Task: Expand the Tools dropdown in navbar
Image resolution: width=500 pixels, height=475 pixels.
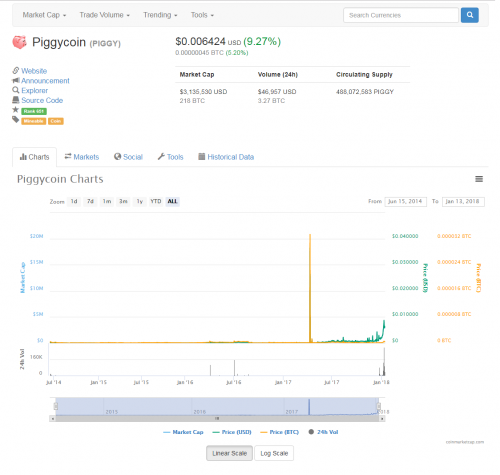Action: pos(202,15)
